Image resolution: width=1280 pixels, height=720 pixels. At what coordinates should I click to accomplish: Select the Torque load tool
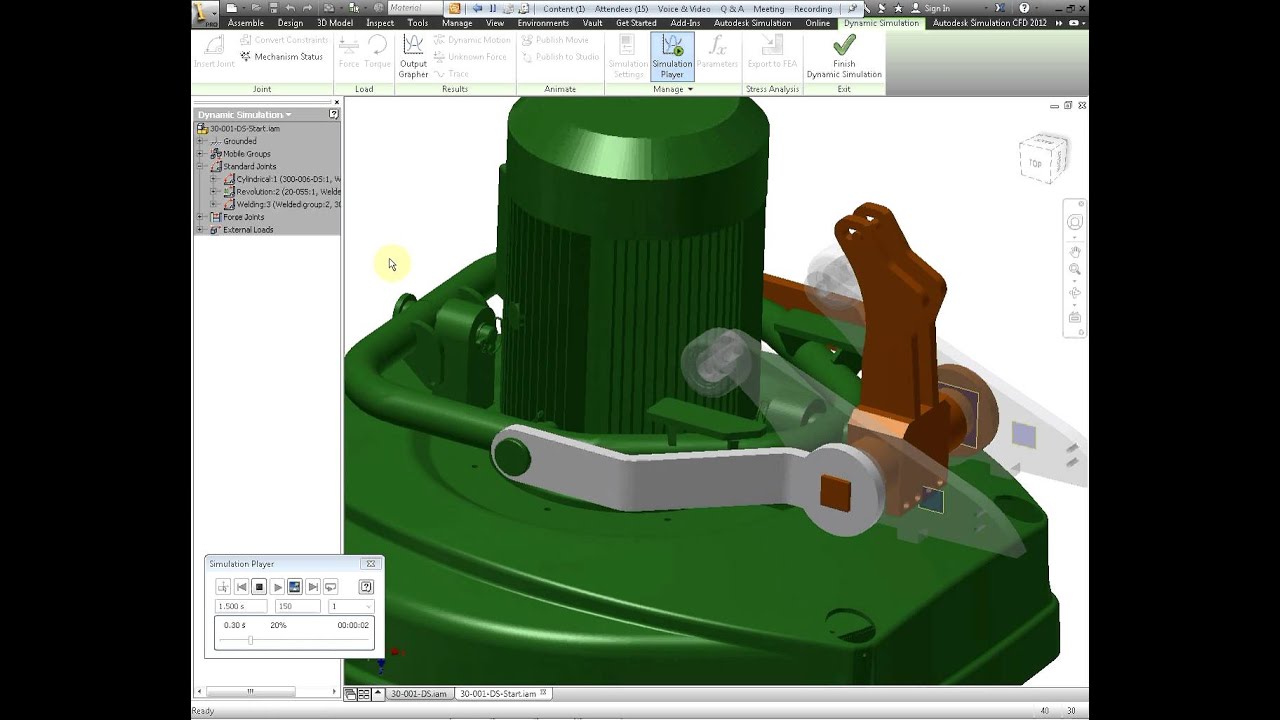pyautogui.click(x=377, y=52)
